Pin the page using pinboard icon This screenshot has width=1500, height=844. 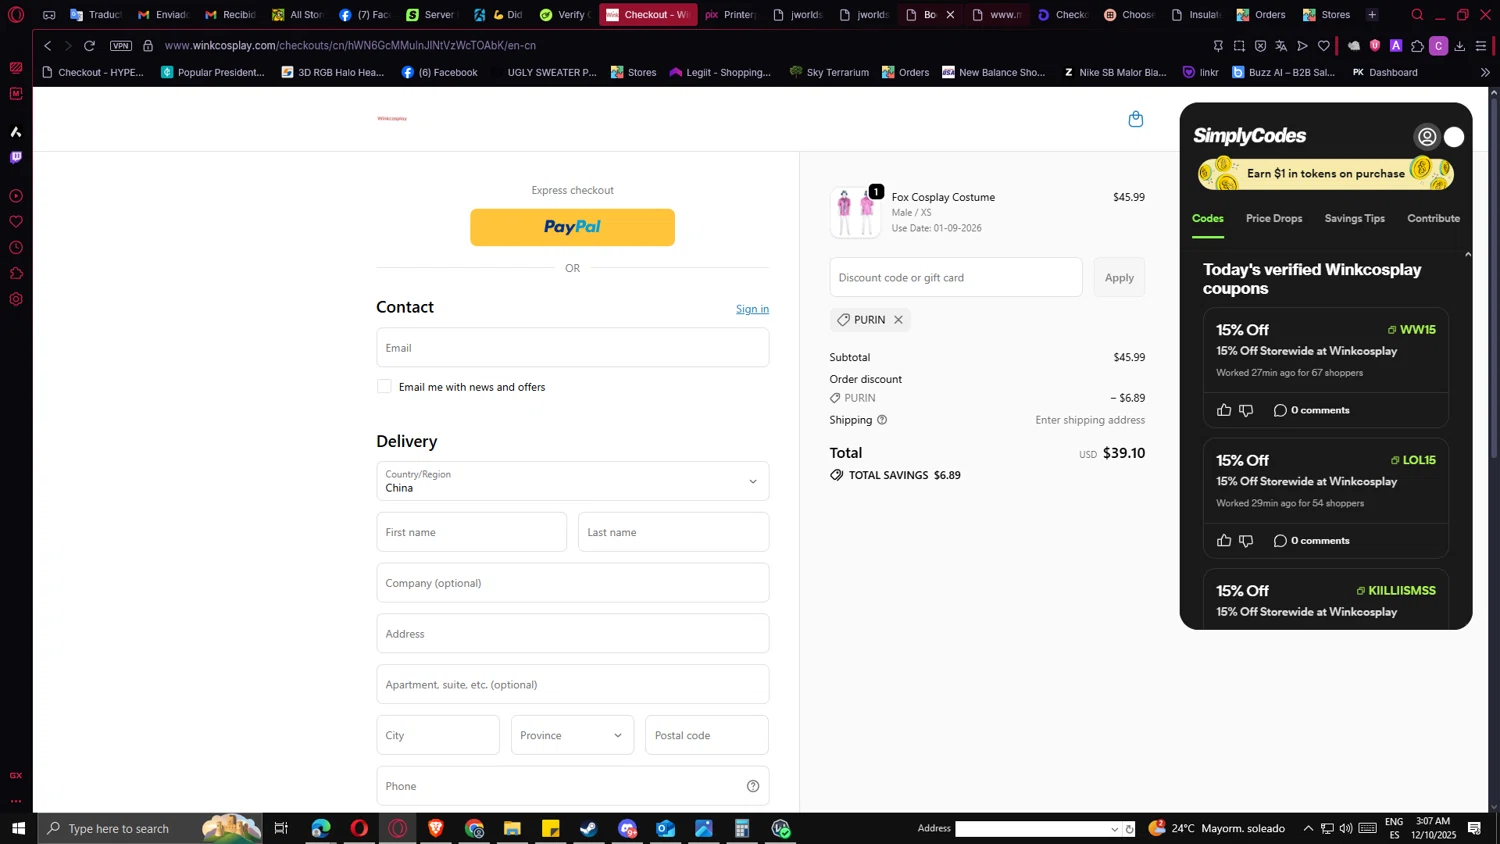(x=1218, y=46)
